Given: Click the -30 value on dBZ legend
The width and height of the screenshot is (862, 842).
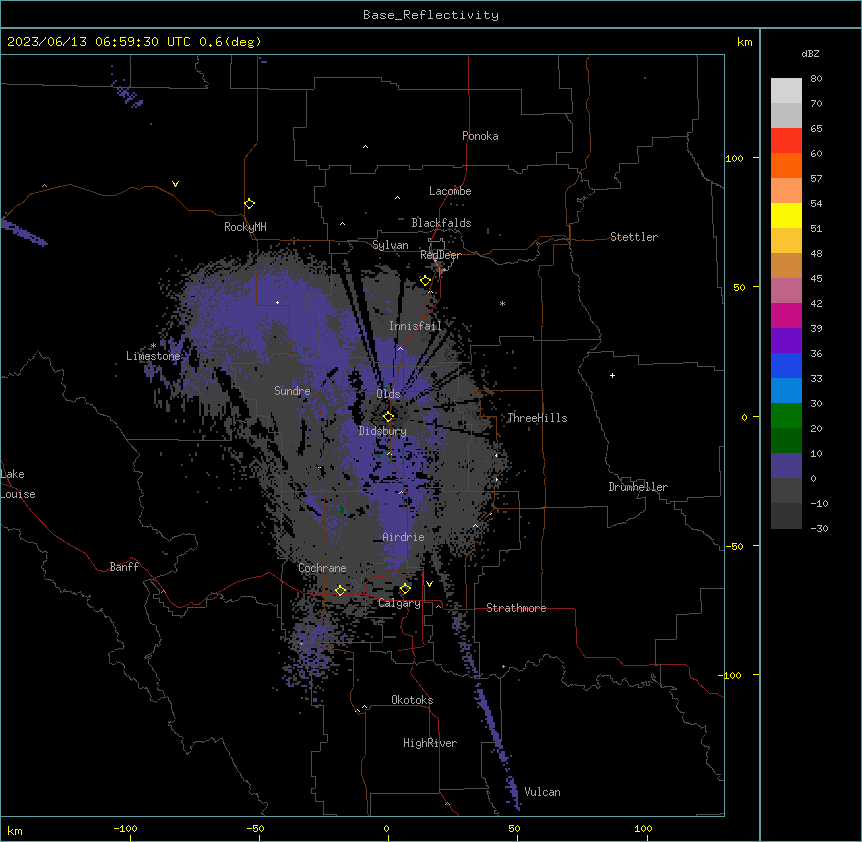Looking at the screenshot, I should coord(819,528).
